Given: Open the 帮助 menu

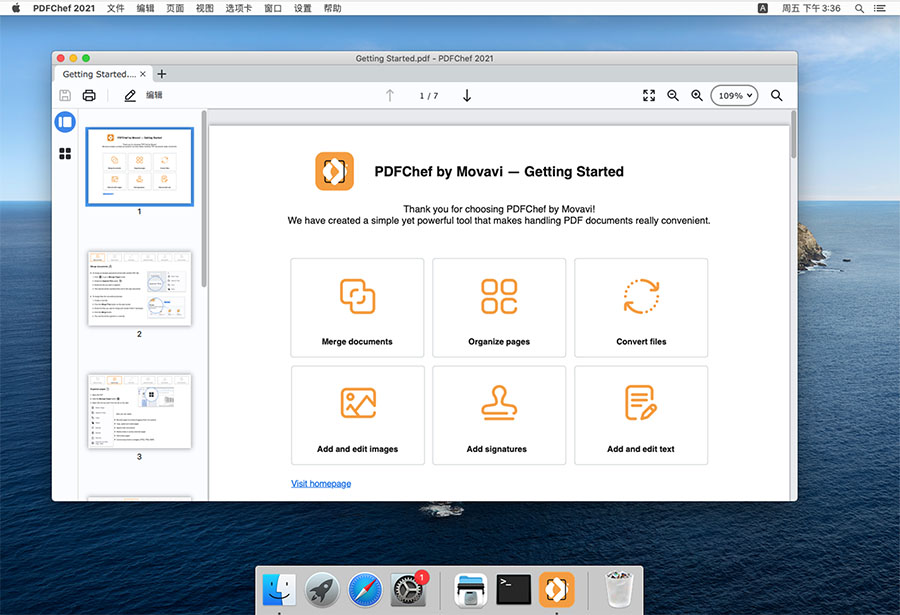Looking at the screenshot, I should point(332,8).
